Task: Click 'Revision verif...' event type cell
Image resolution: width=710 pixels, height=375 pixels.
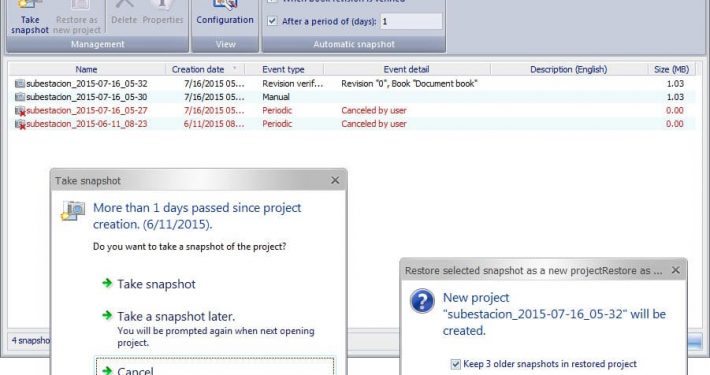Action: pyautogui.click(x=293, y=83)
